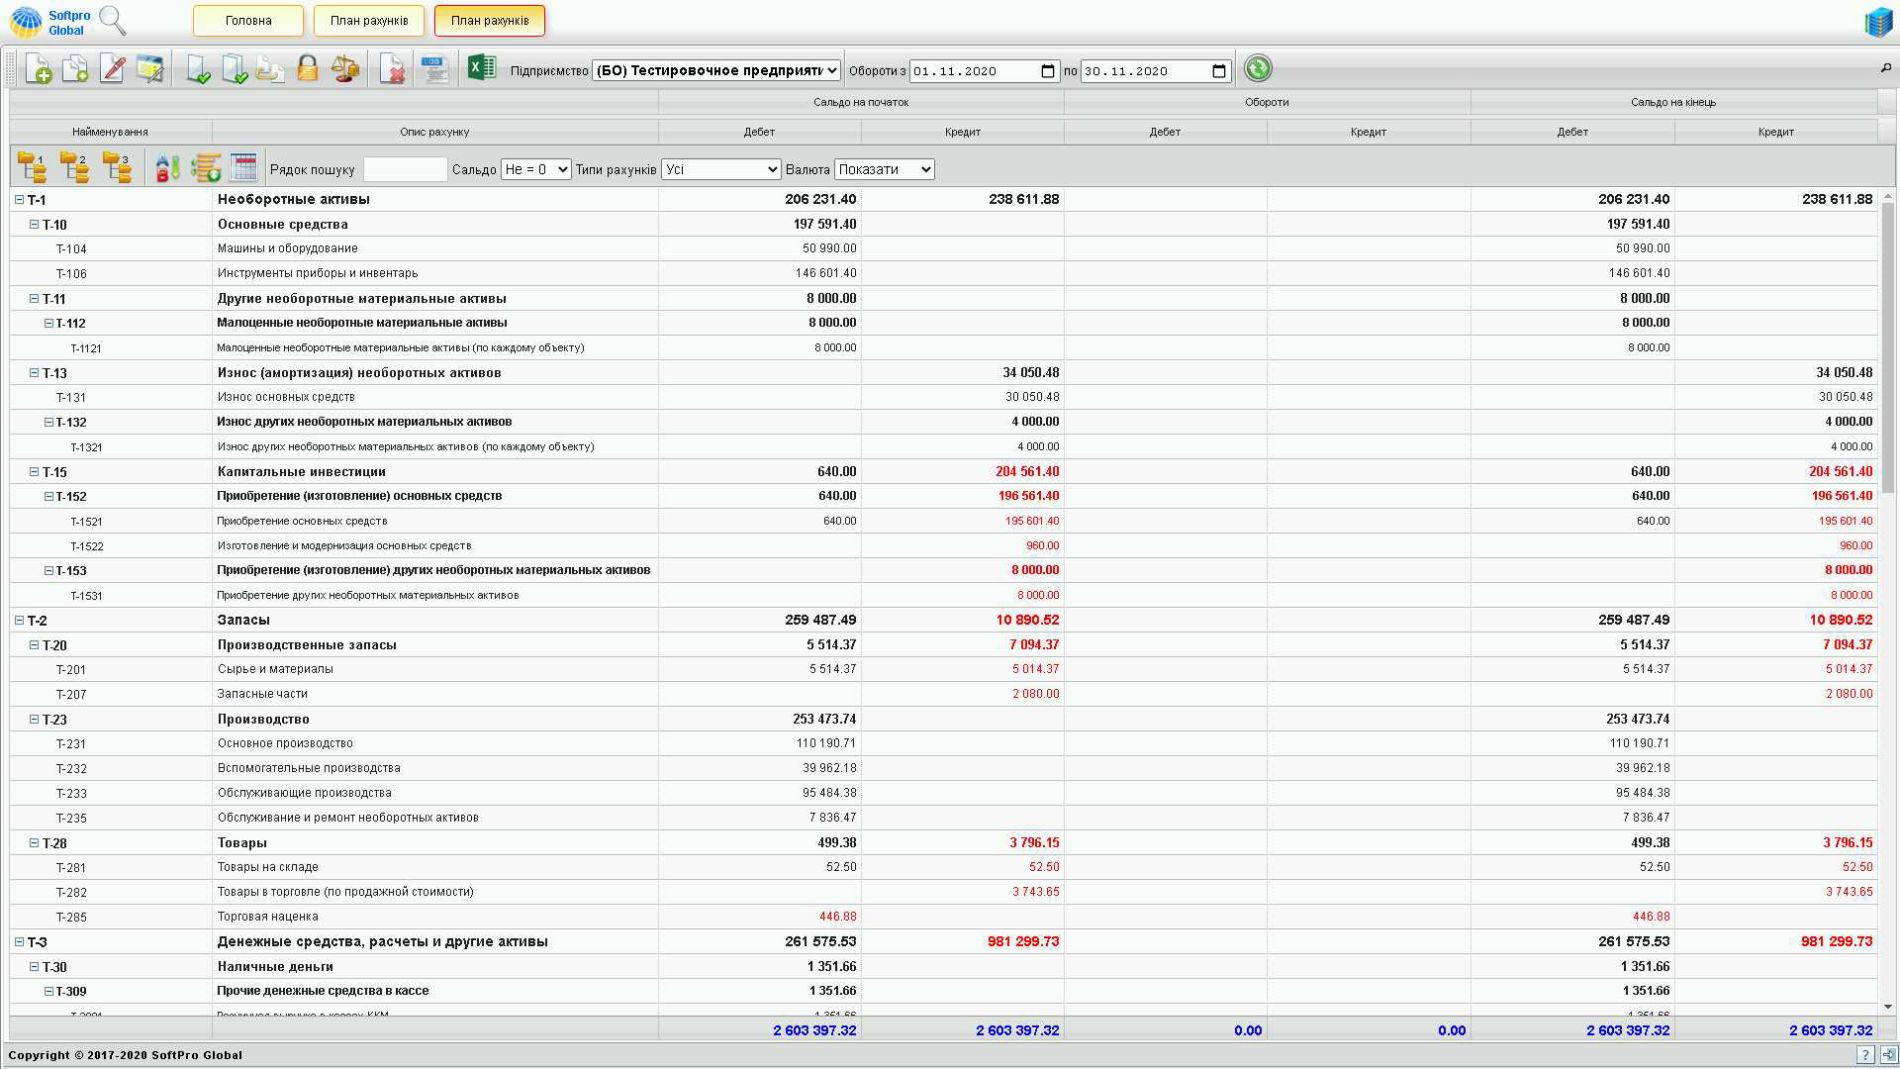Image resolution: width=1900 pixels, height=1069 pixels.
Task: Click the table grid view icon
Action: [x=243, y=167]
